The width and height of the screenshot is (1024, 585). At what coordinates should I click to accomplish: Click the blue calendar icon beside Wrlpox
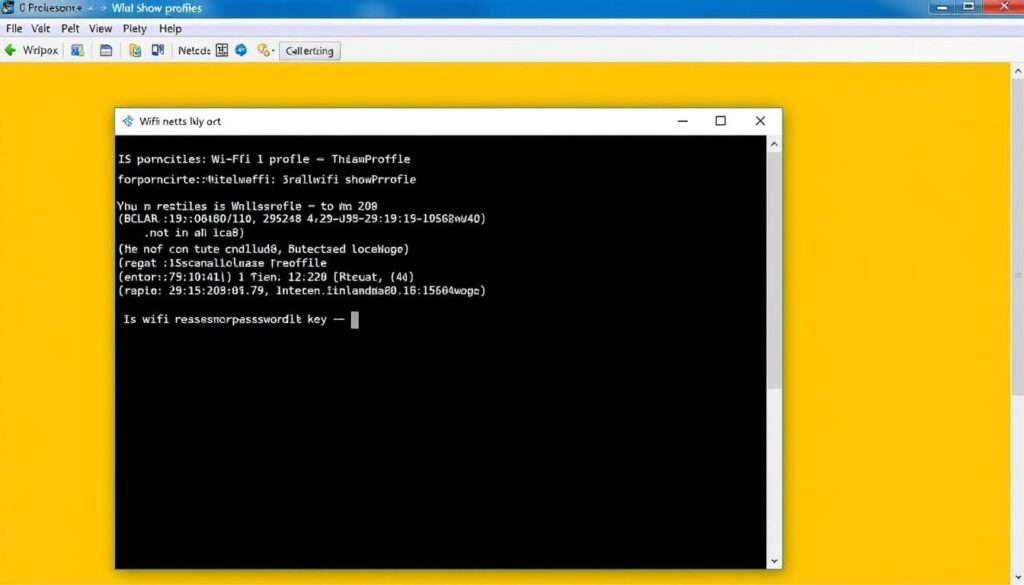tap(77, 50)
